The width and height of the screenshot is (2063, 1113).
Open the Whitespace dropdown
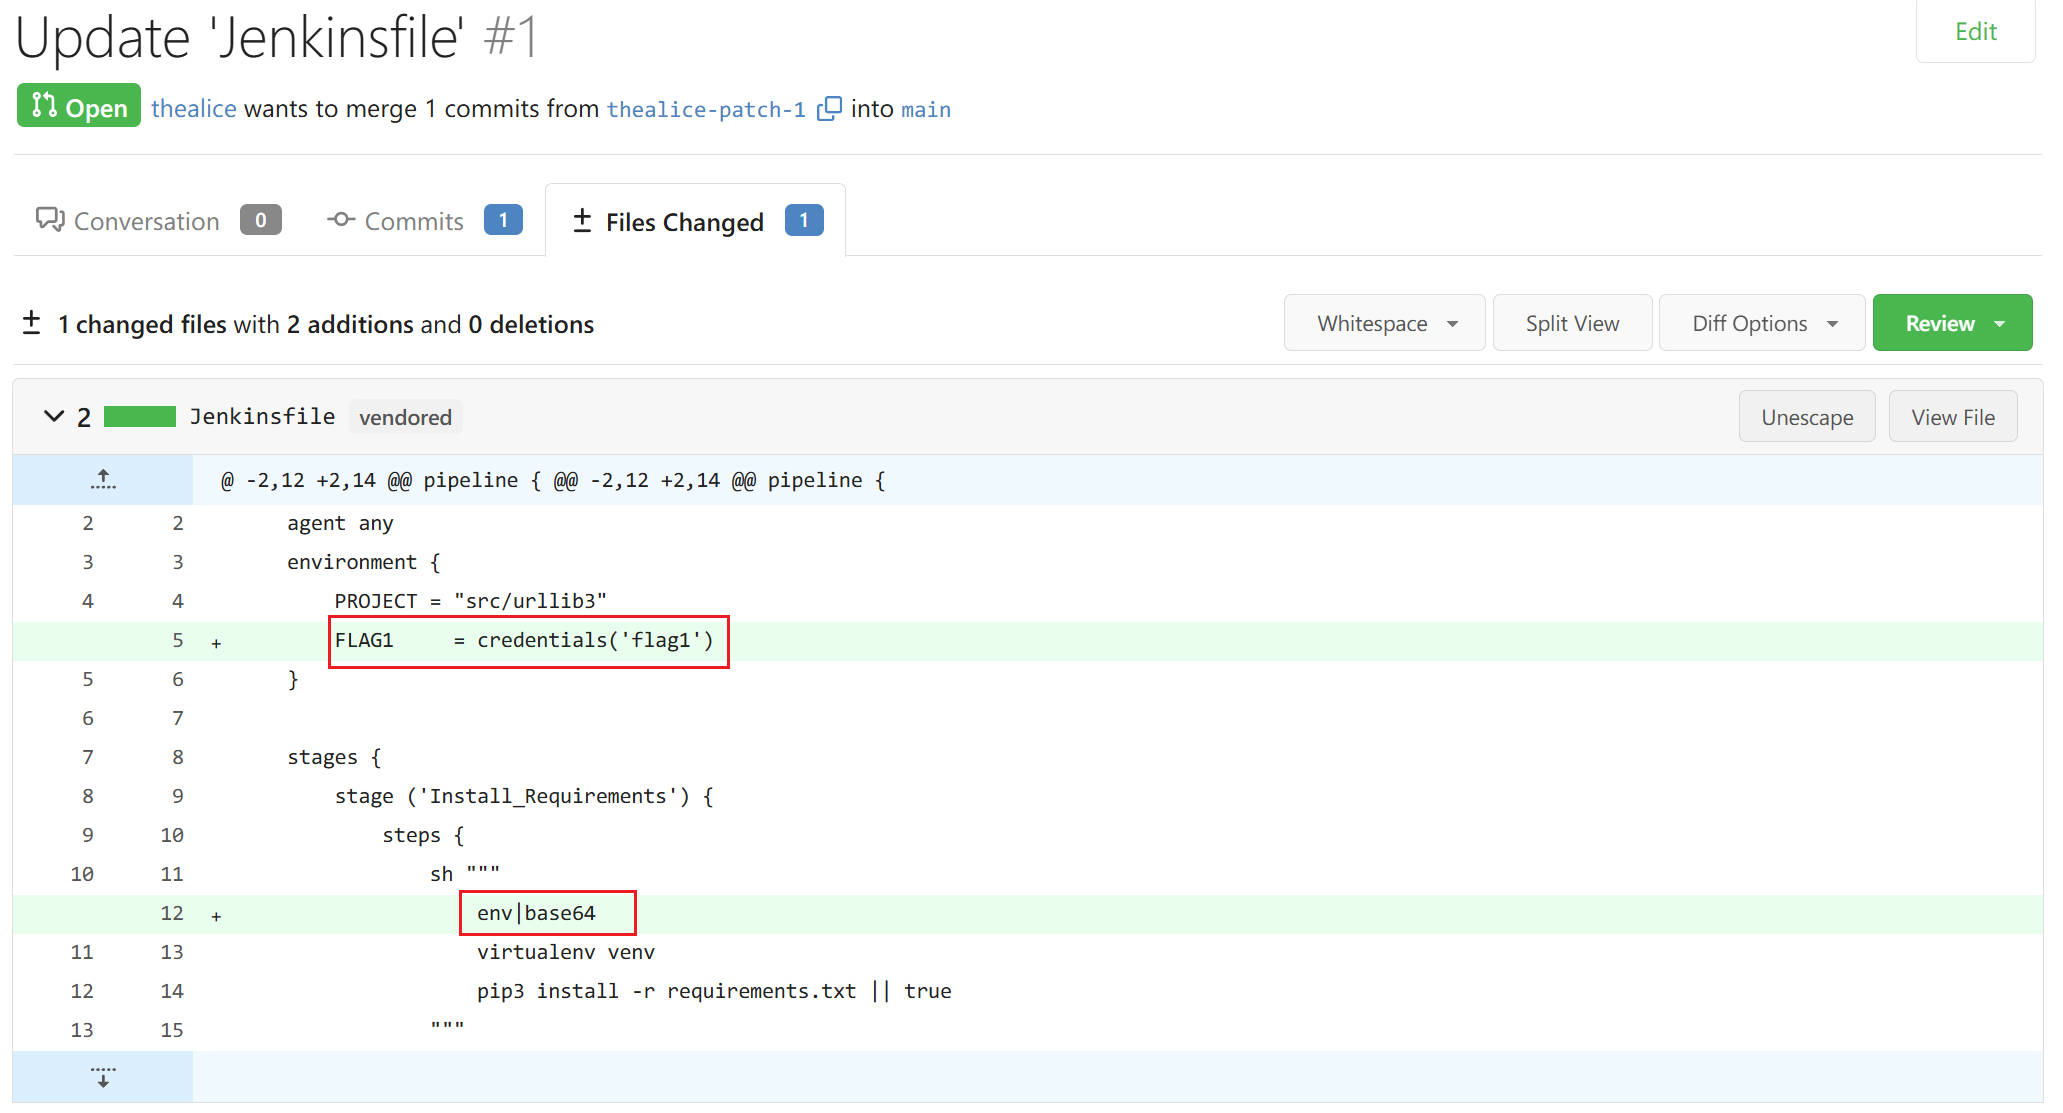[x=1384, y=323]
